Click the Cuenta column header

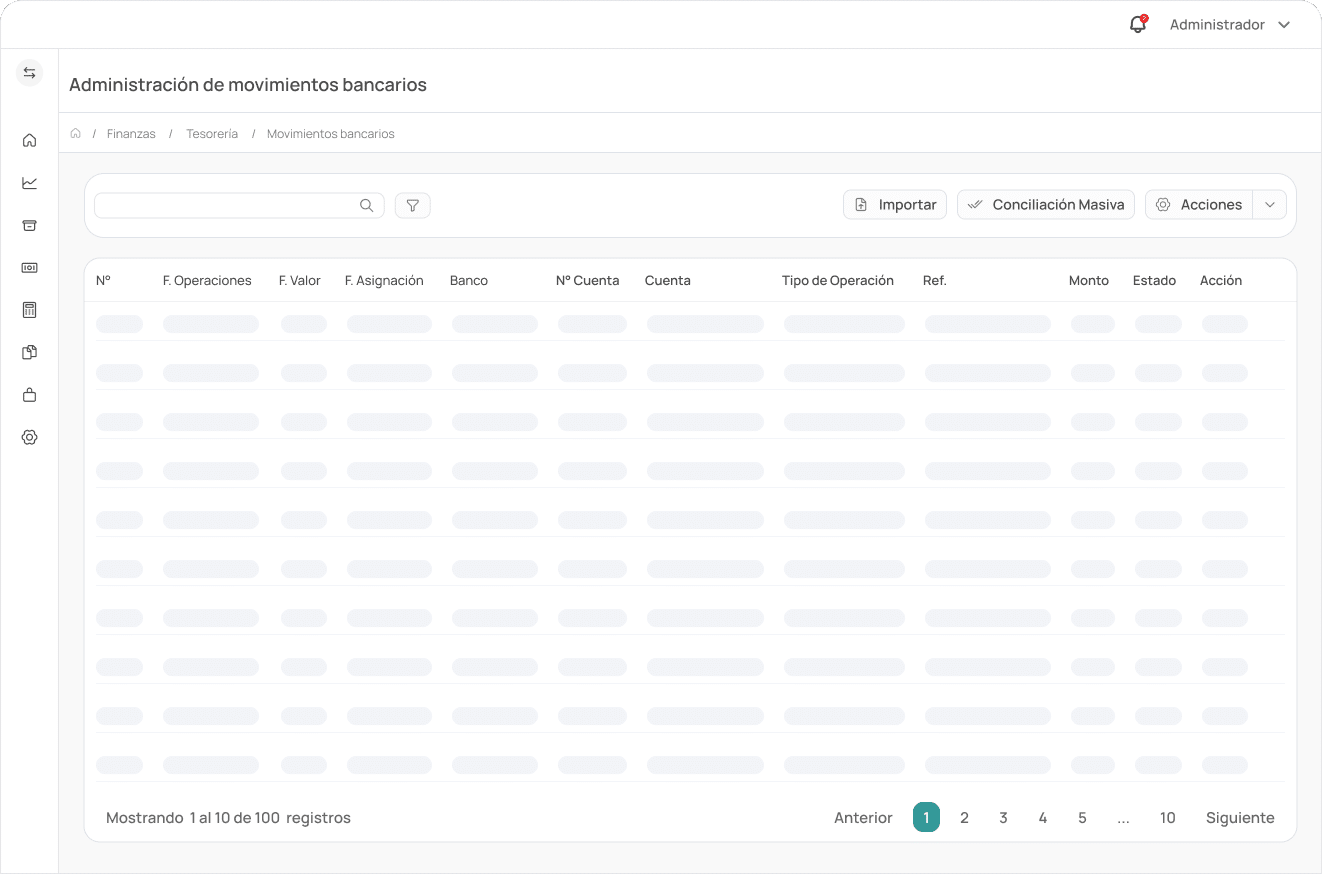[x=668, y=280]
